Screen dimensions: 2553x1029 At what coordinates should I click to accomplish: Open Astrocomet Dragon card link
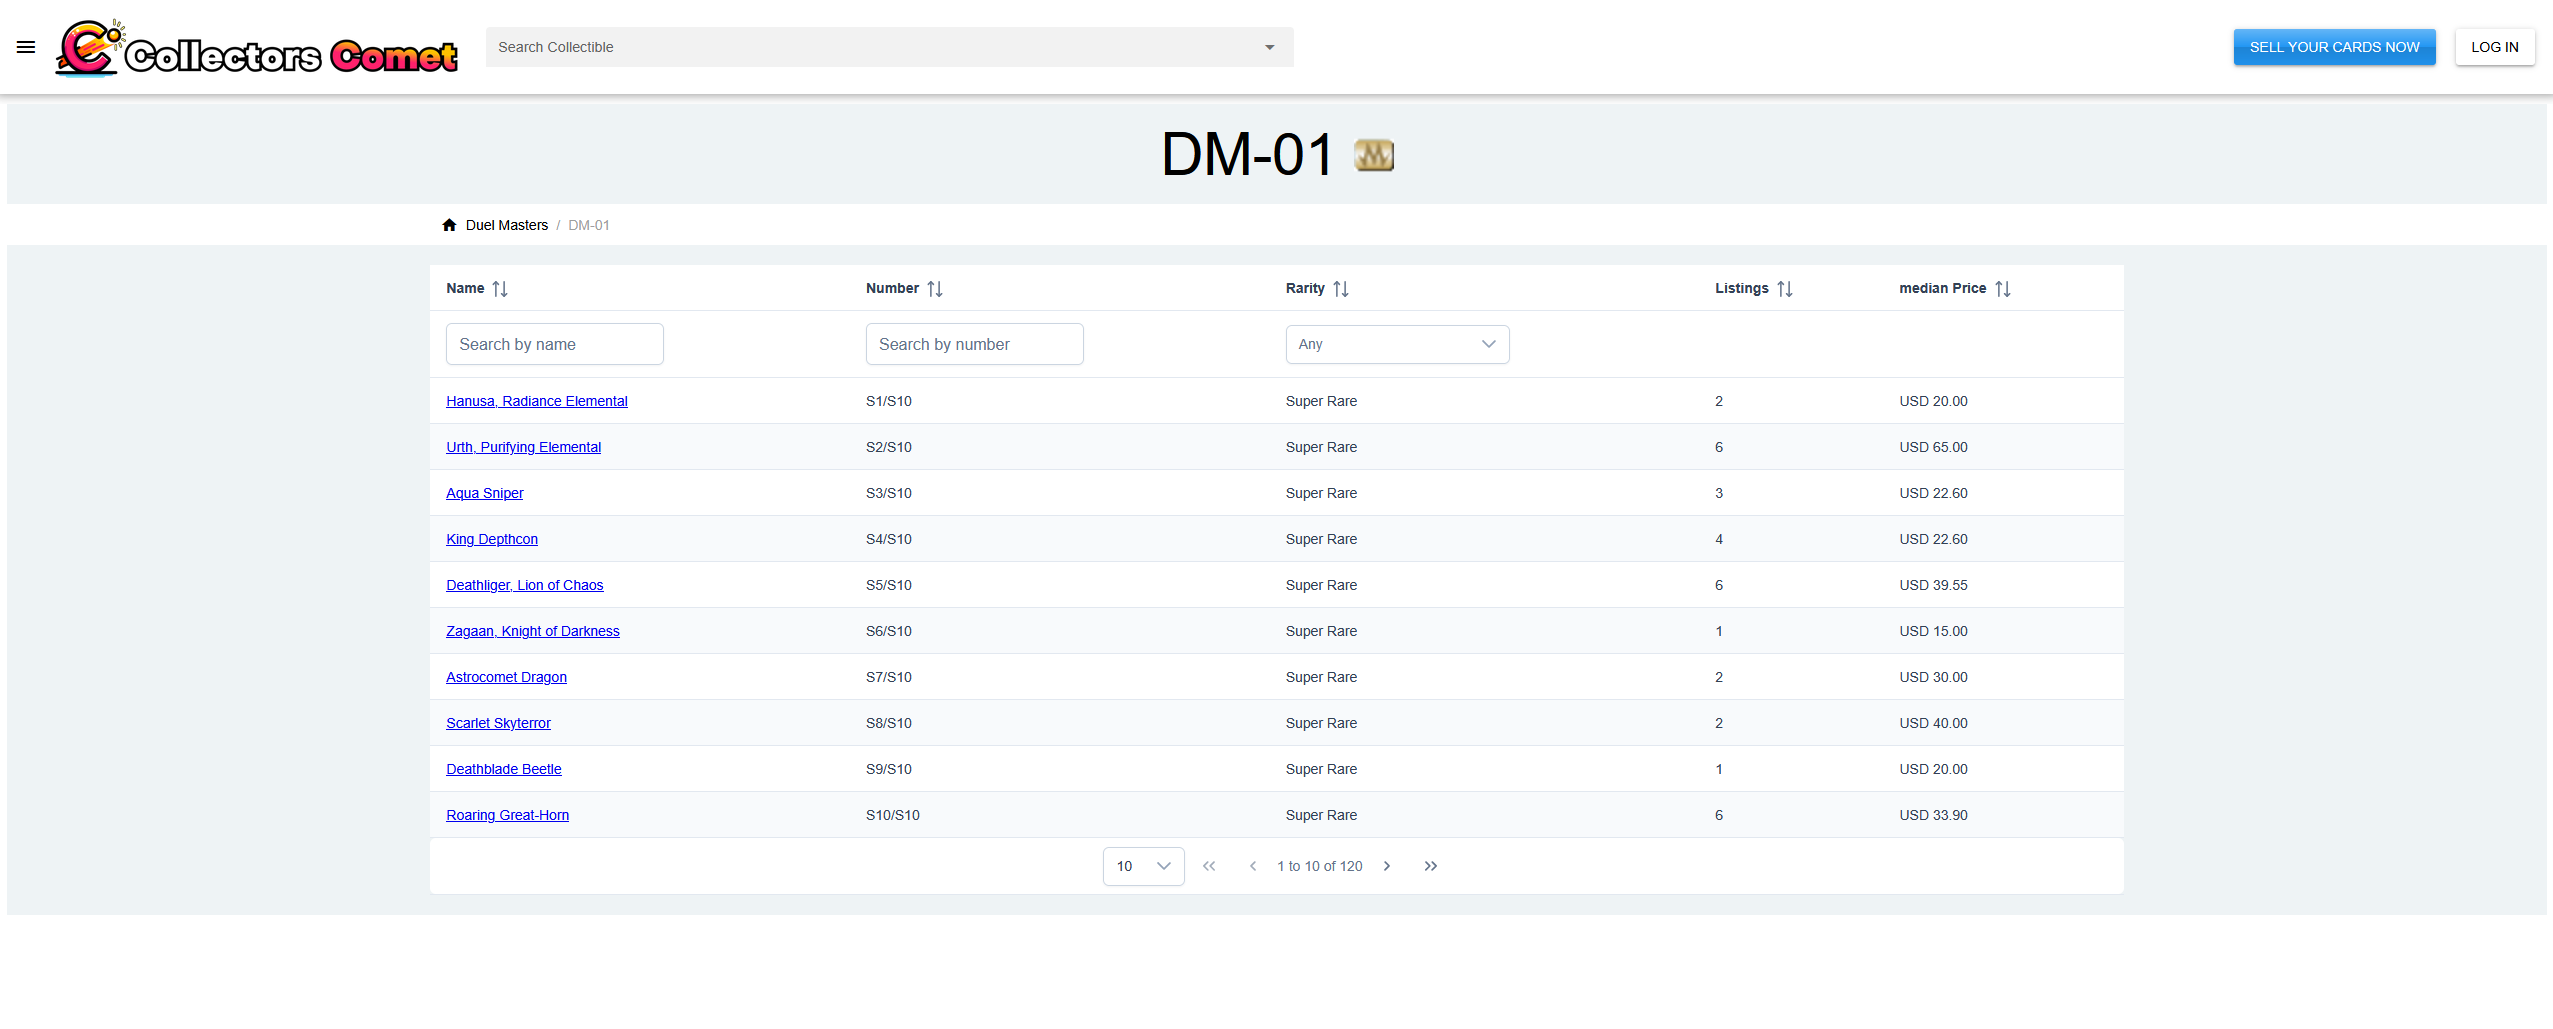pyautogui.click(x=506, y=677)
